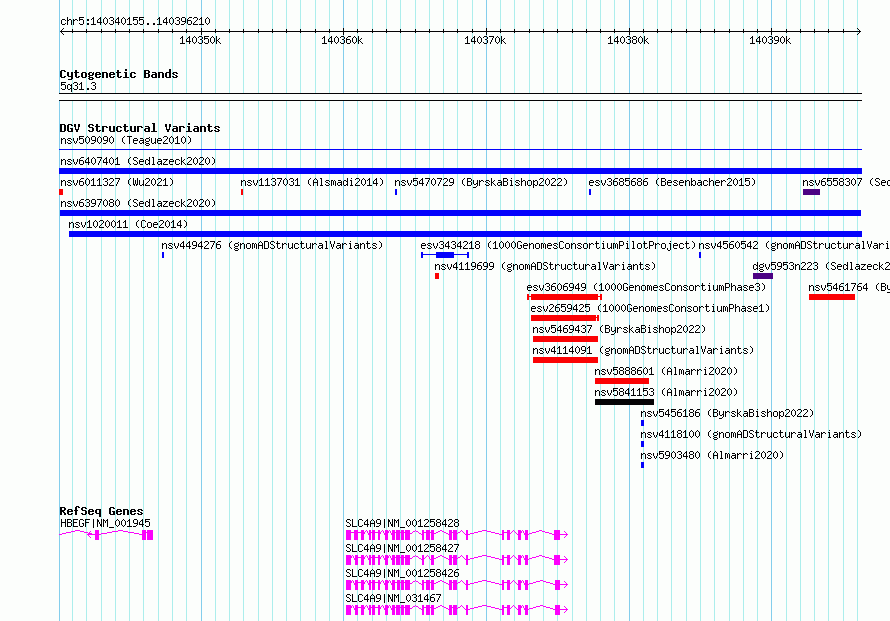This screenshot has width=890, height=621.
Task: Click esv3434218 (1000GenomesConsortiumPilotProject) label
Action: coord(558,245)
